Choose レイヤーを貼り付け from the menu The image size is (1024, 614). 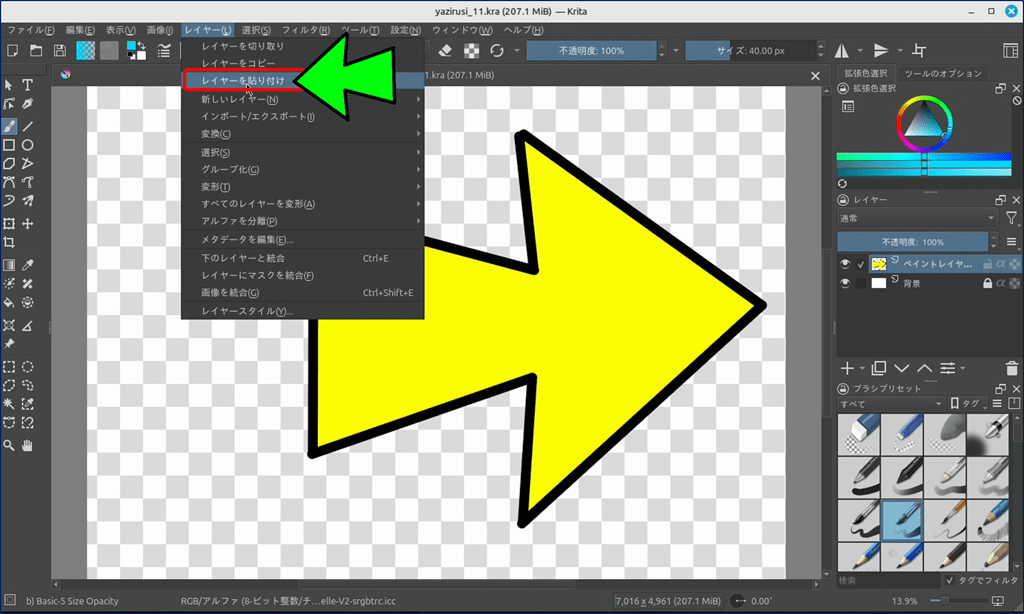click(243, 80)
